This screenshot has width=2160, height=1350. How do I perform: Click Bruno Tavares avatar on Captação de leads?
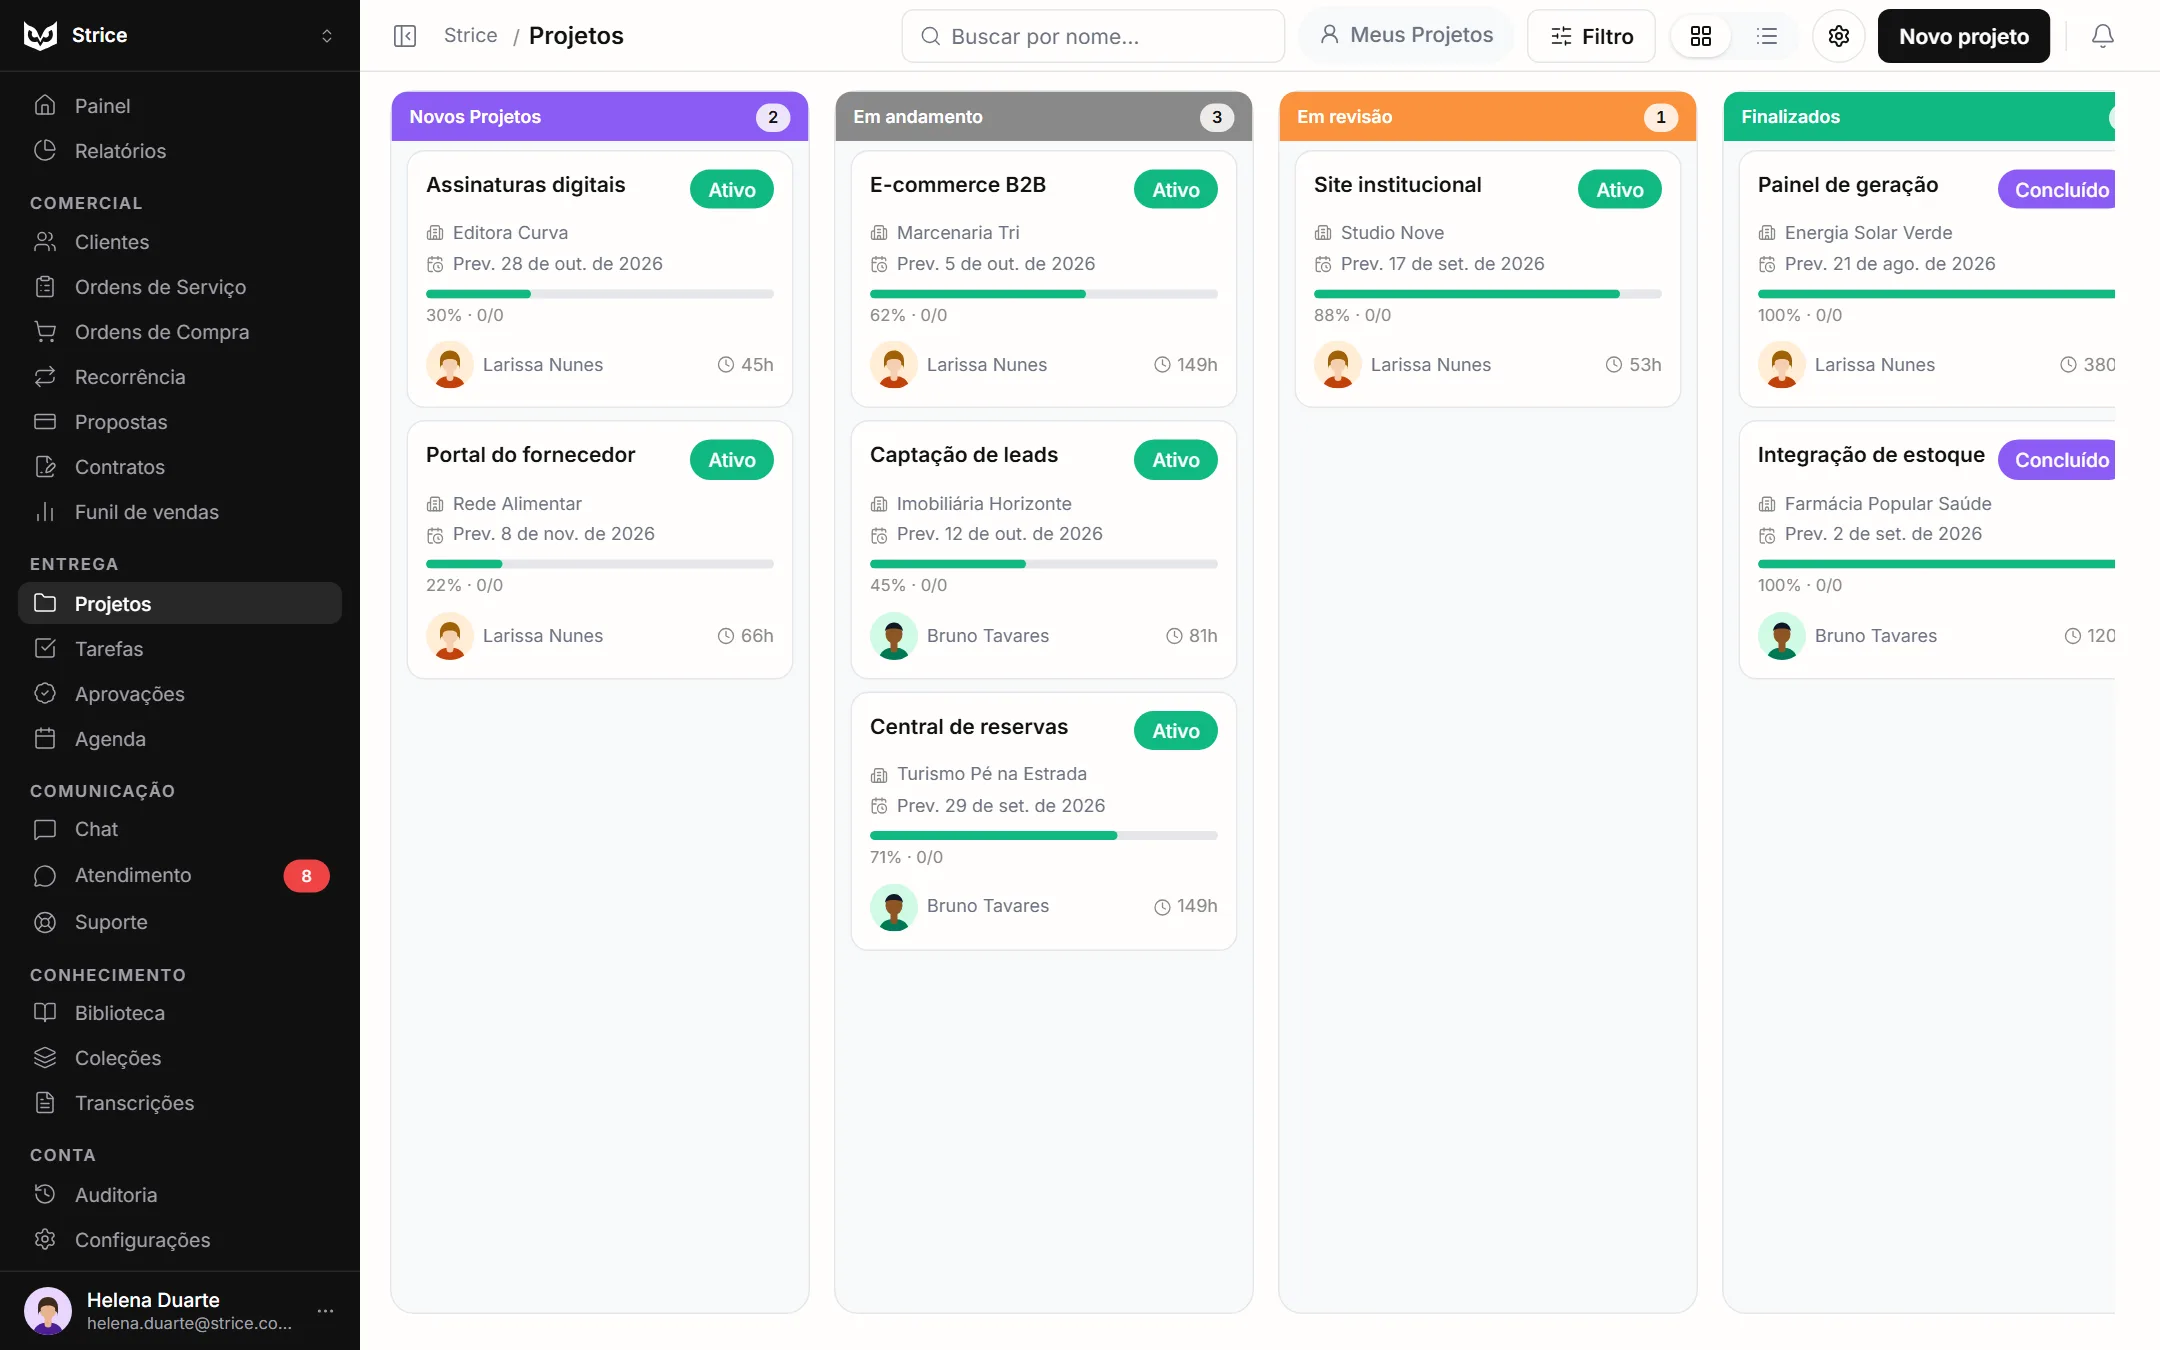[894, 636]
